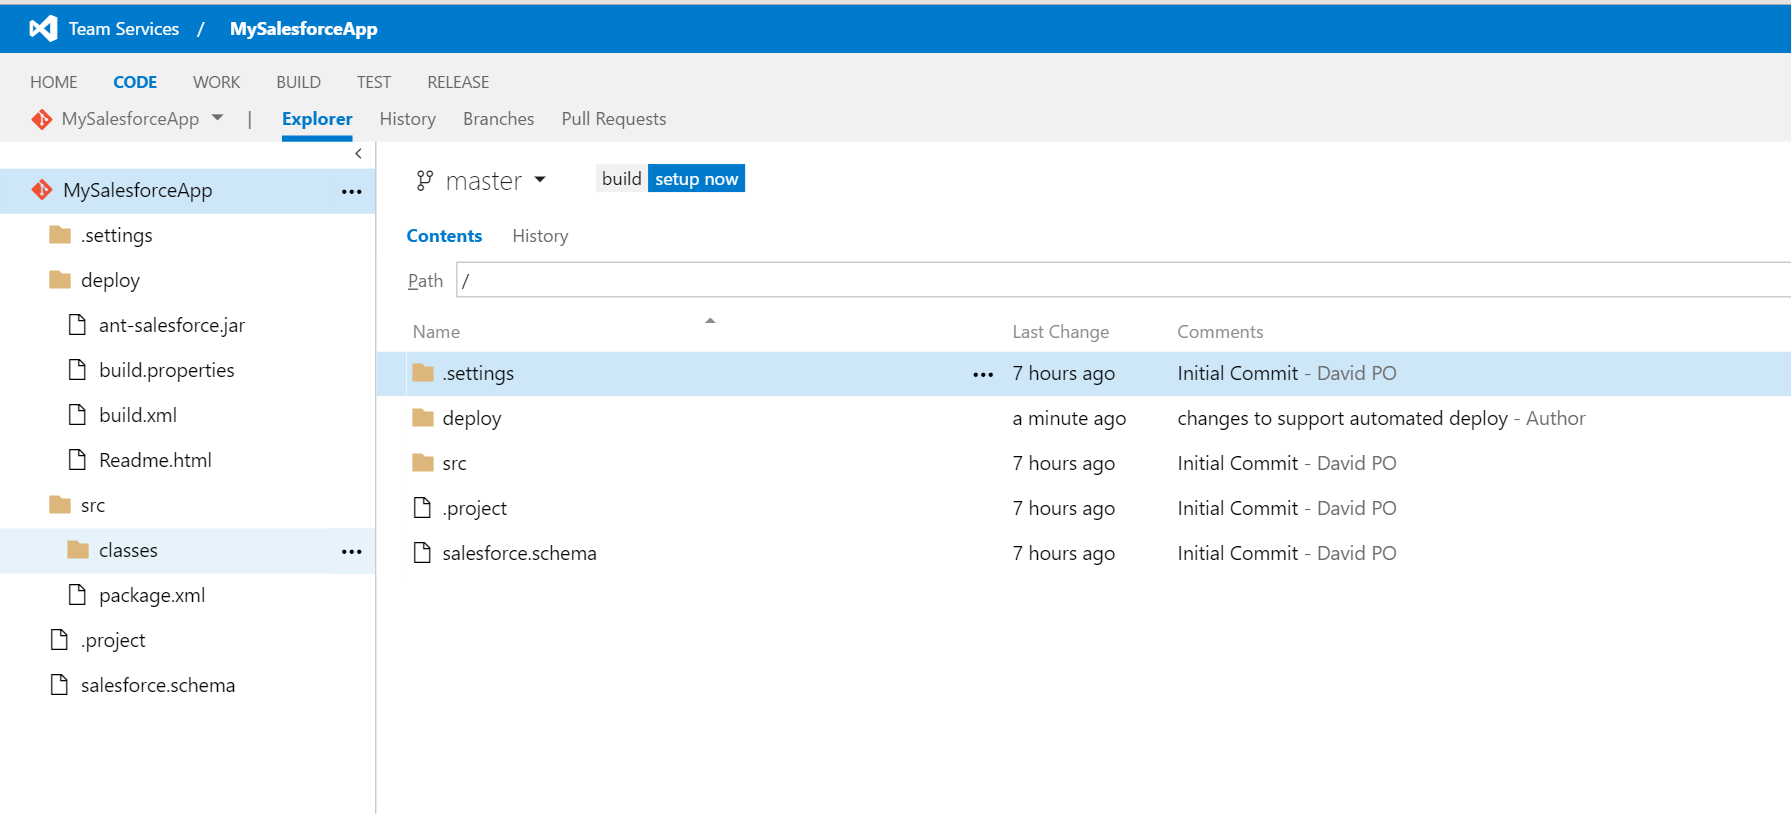Click the Comments column header
The image size is (1791, 814).
tap(1220, 332)
